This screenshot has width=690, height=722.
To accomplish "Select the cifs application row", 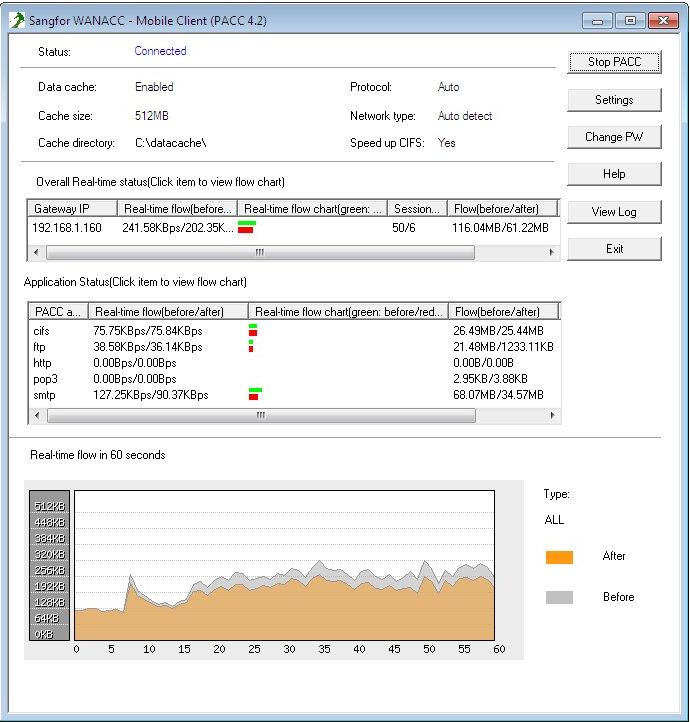I will click(x=294, y=331).
